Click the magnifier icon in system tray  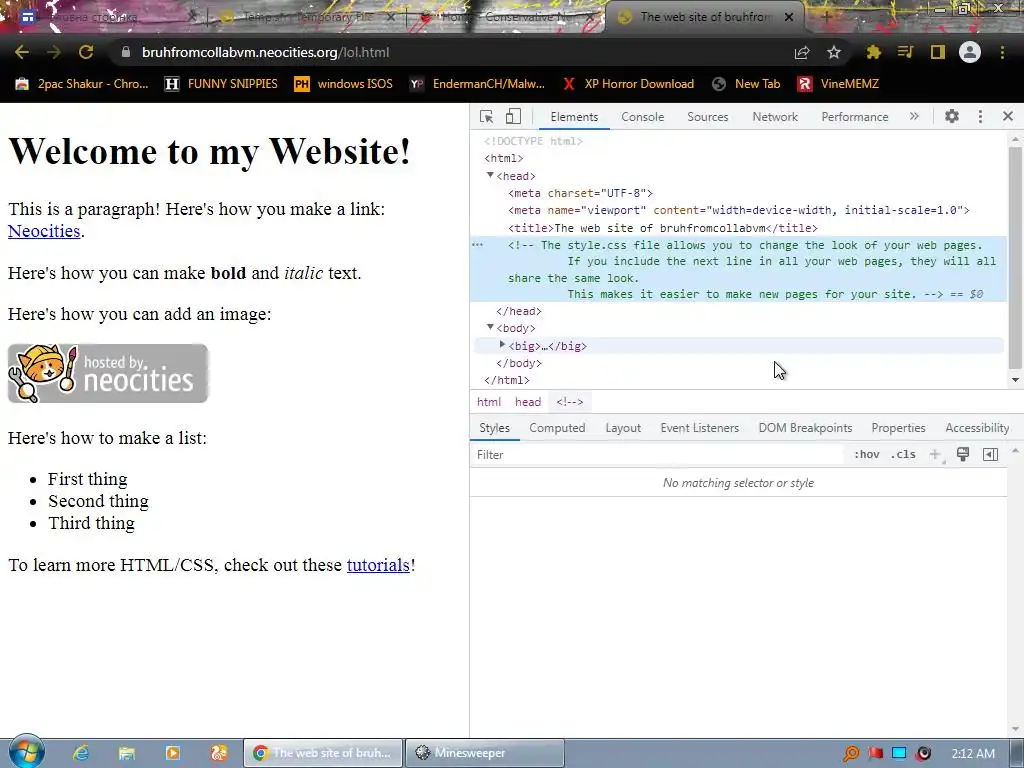(850, 754)
